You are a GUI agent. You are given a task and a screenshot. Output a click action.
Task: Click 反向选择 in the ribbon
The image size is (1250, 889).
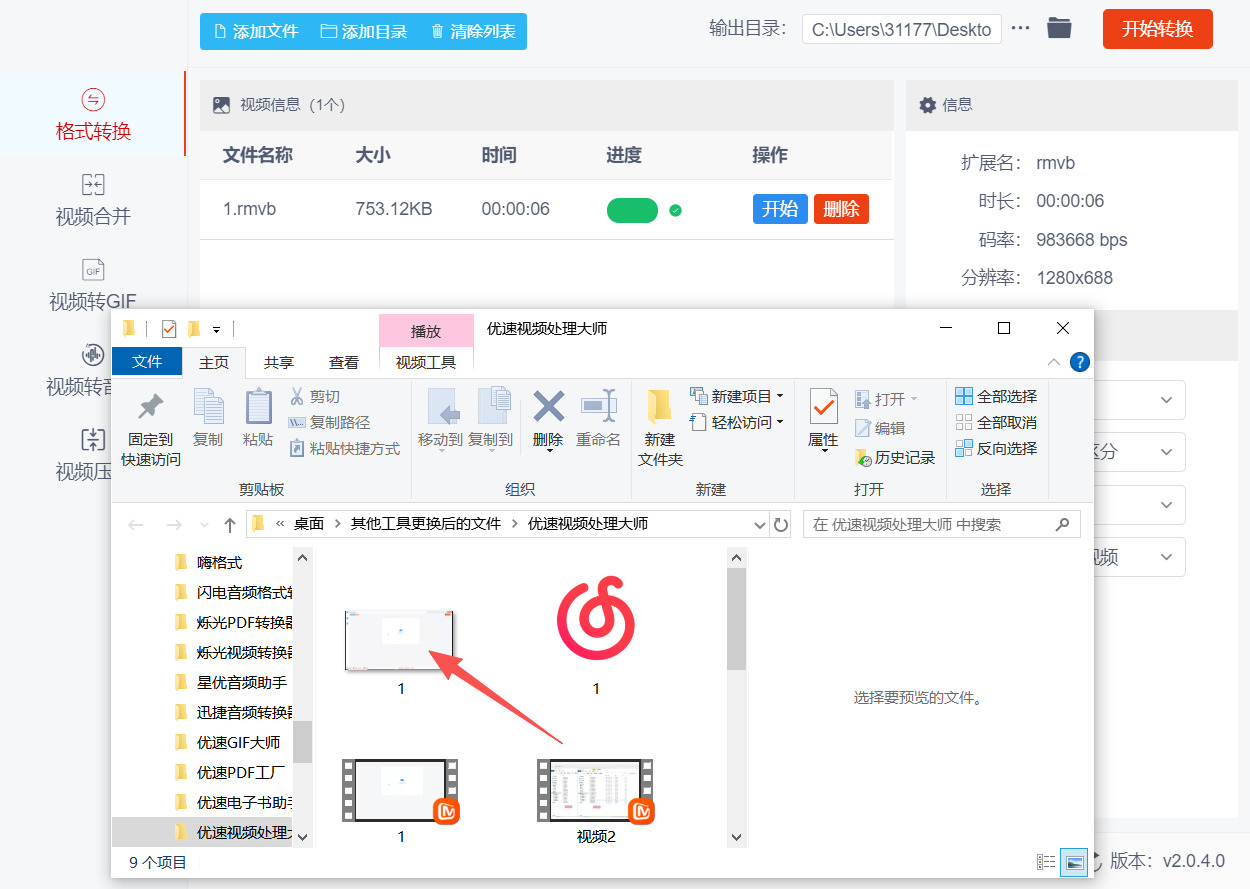pyautogui.click(x=996, y=449)
